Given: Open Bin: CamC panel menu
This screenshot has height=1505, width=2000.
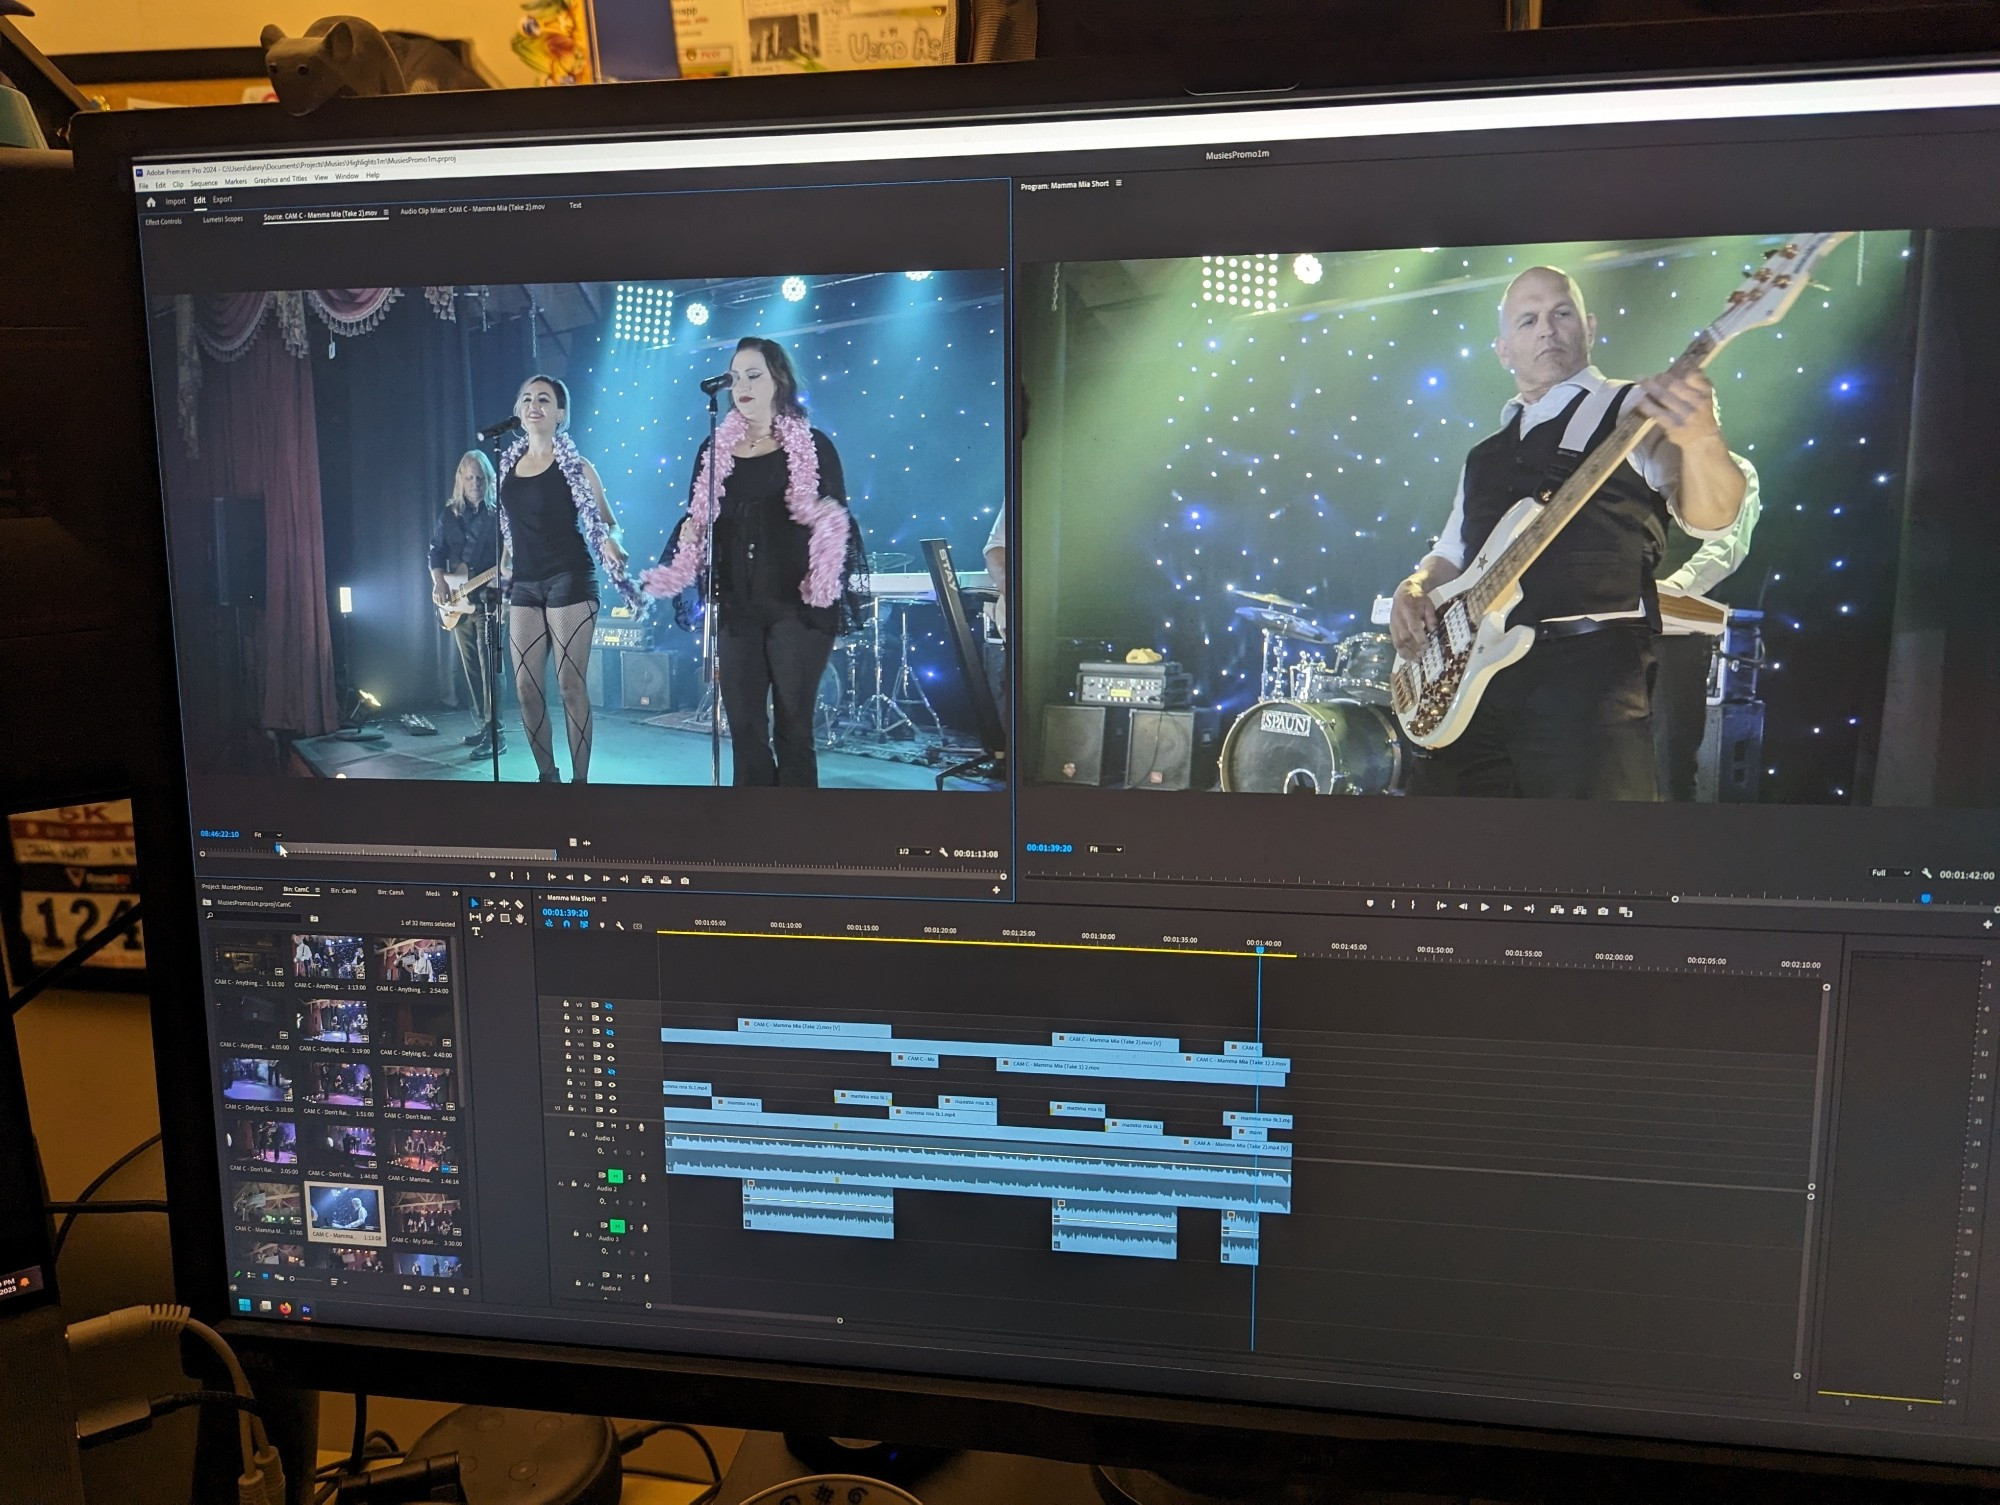Looking at the screenshot, I should [318, 890].
